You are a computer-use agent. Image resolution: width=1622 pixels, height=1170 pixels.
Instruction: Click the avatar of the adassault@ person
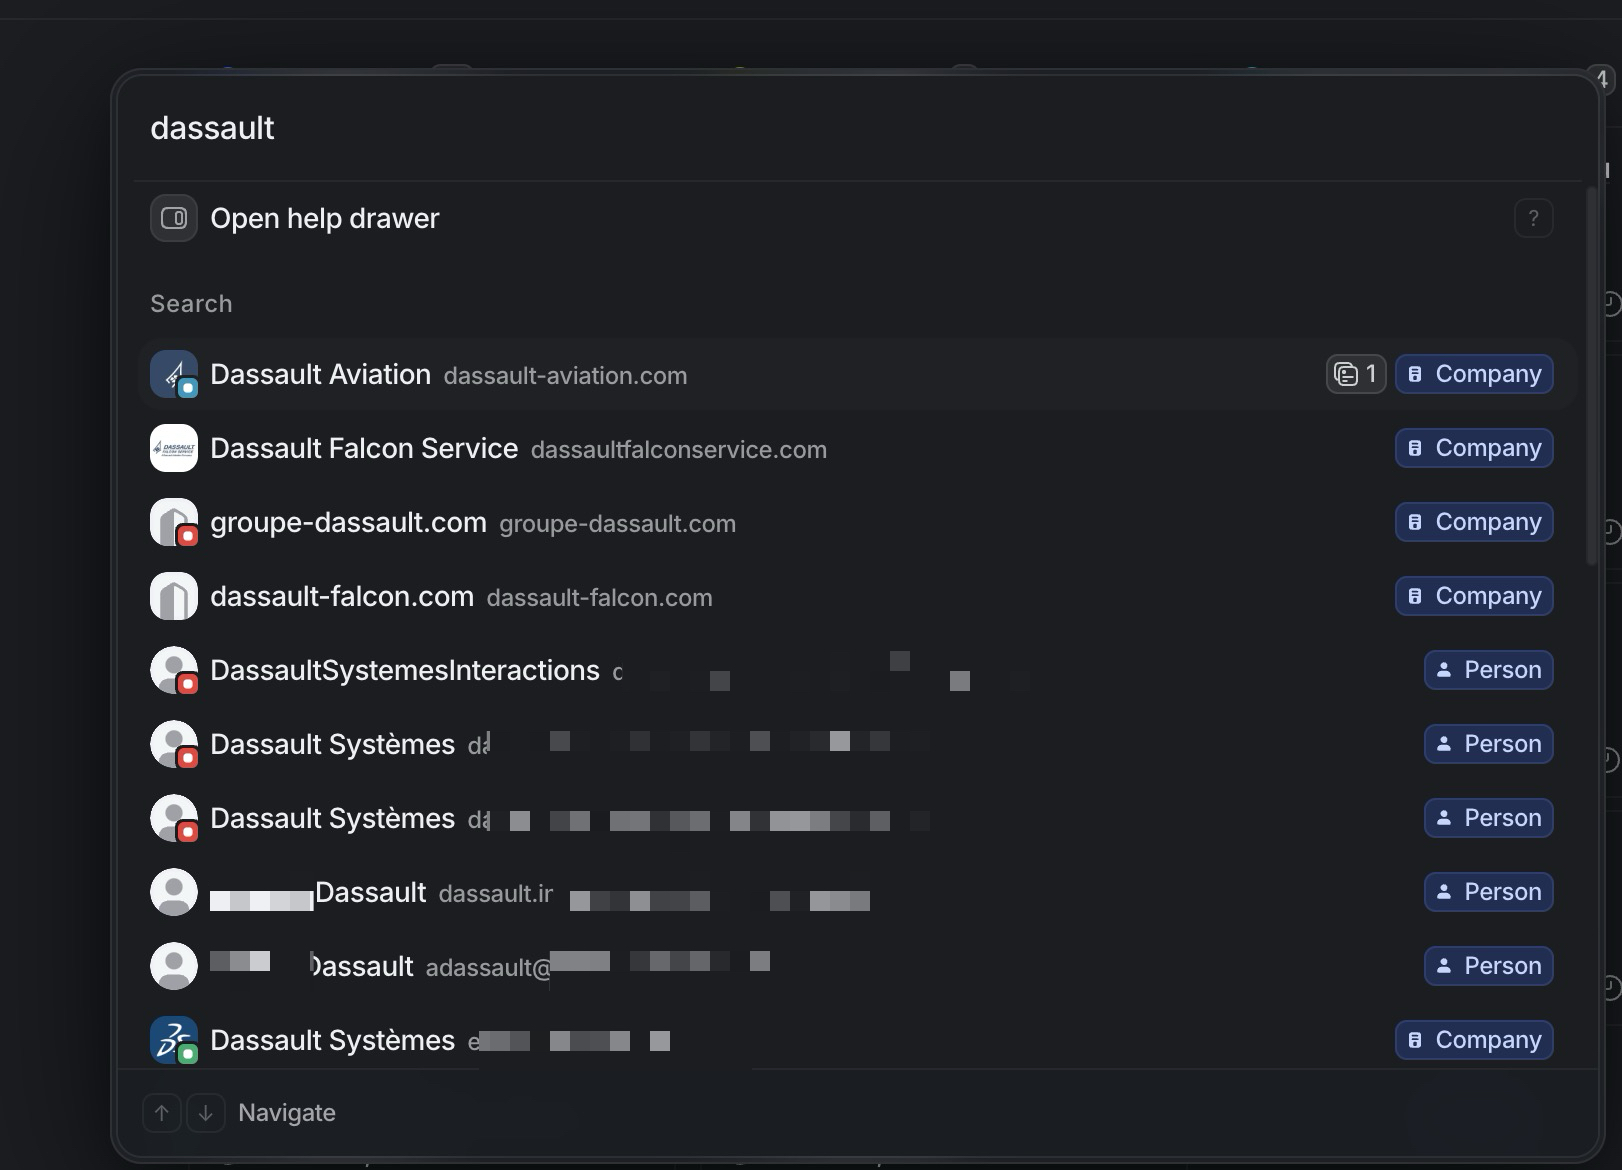pos(174,966)
